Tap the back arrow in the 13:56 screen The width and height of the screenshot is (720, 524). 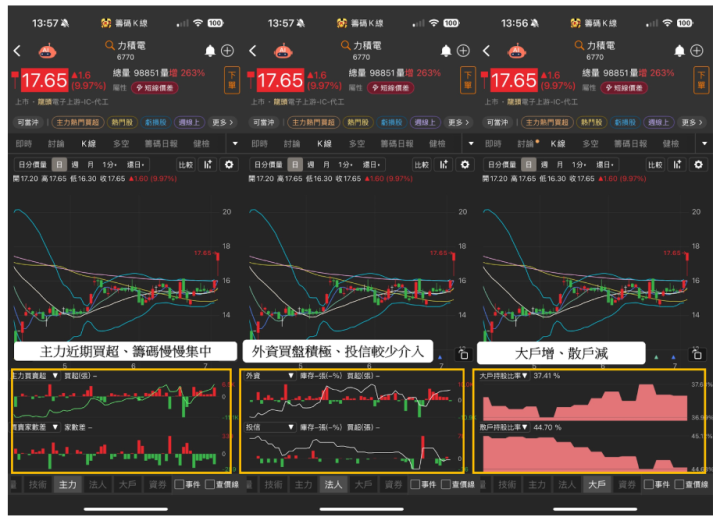click(x=487, y=51)
